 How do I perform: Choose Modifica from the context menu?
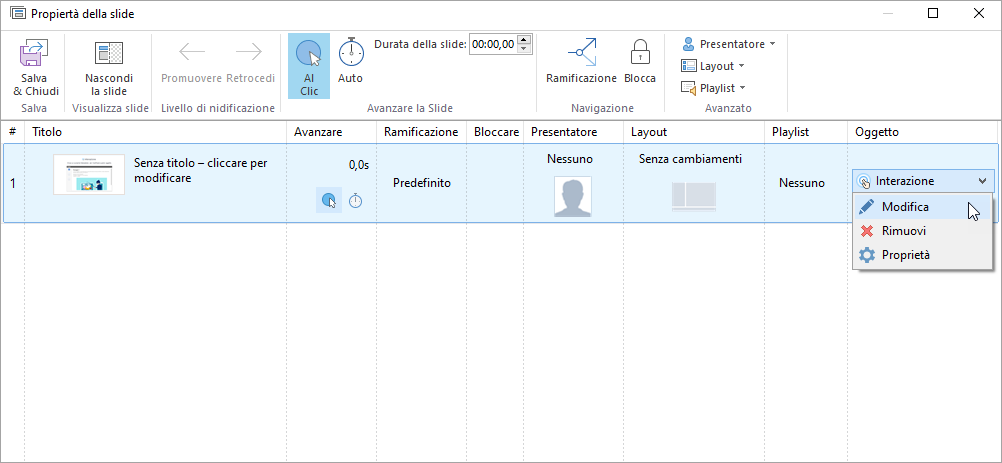905,207
